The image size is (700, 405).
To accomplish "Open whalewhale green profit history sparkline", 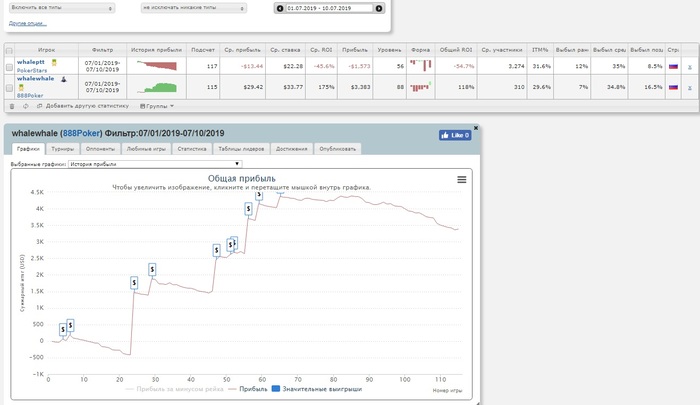I will [x=157, y=87].
